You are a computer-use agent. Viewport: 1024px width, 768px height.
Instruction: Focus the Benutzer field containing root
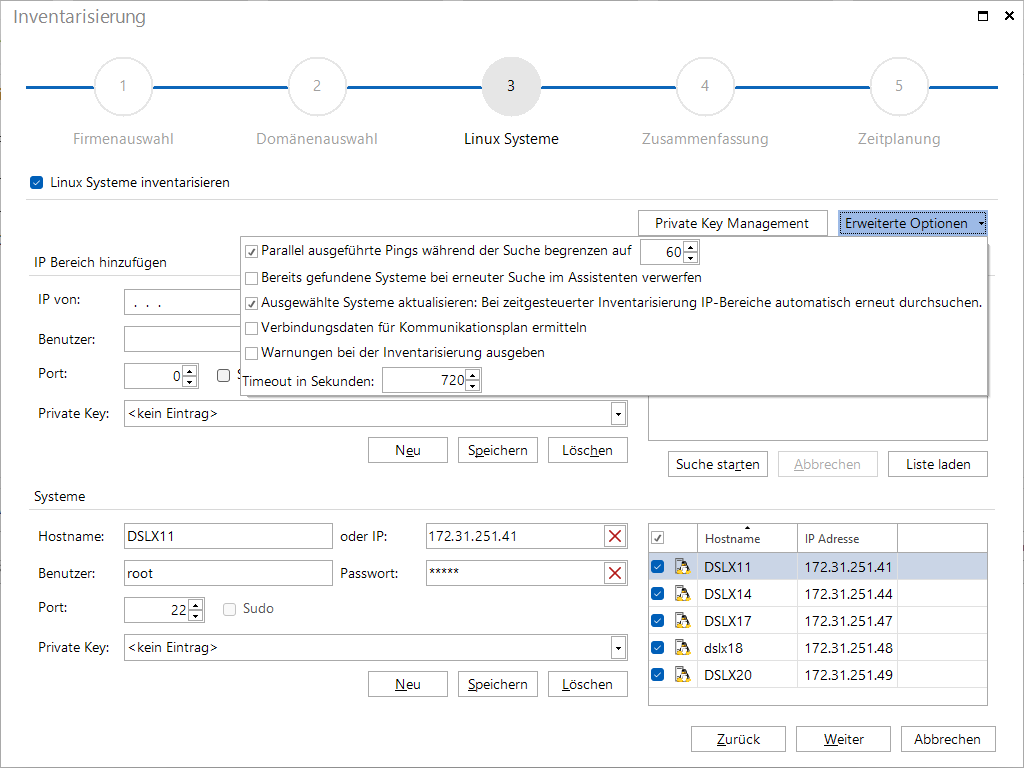click(228, 573)
